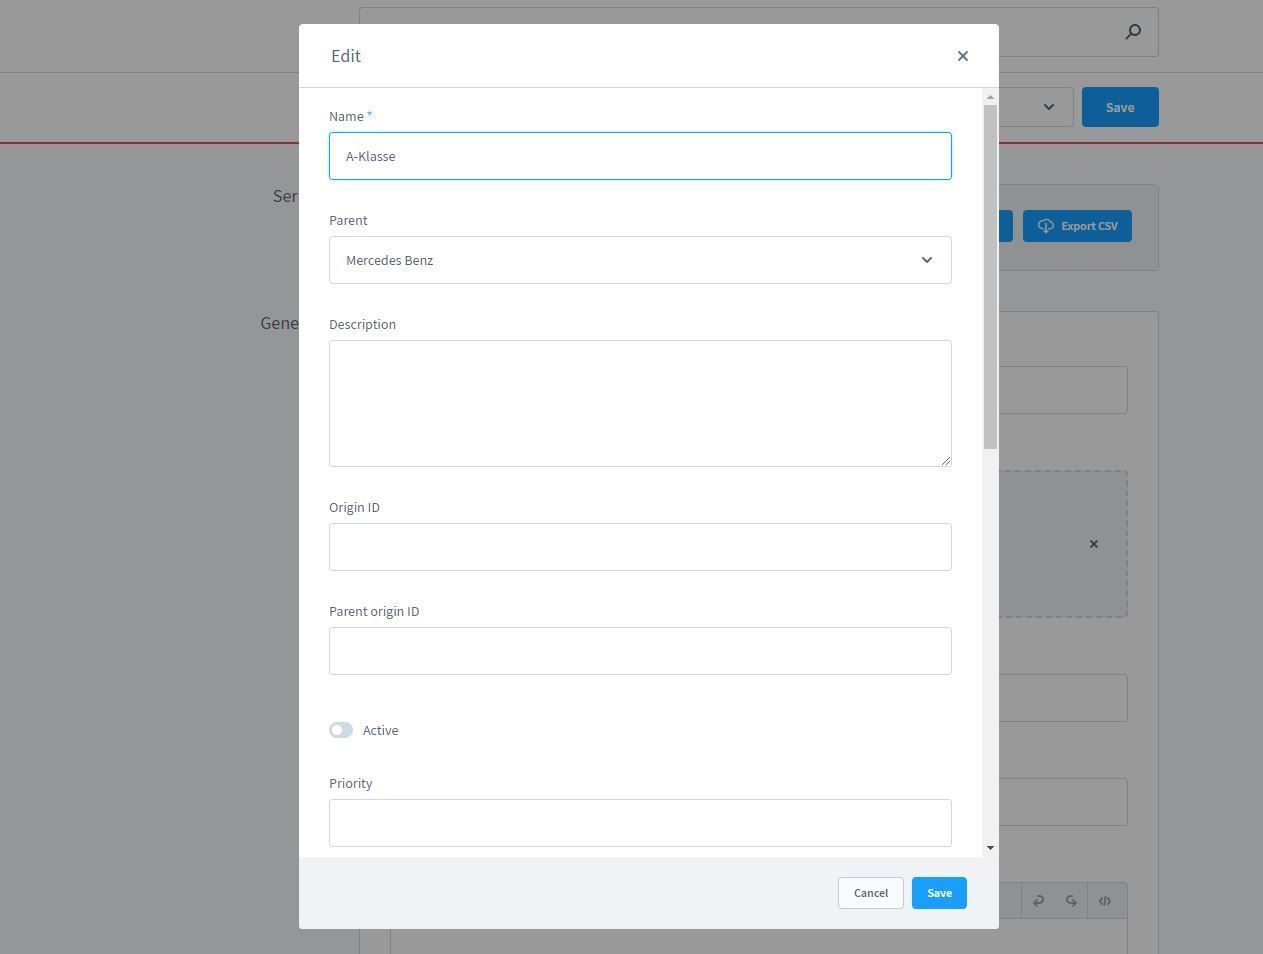Click the dialog vertical scrollbar thumb

[990, 277]
